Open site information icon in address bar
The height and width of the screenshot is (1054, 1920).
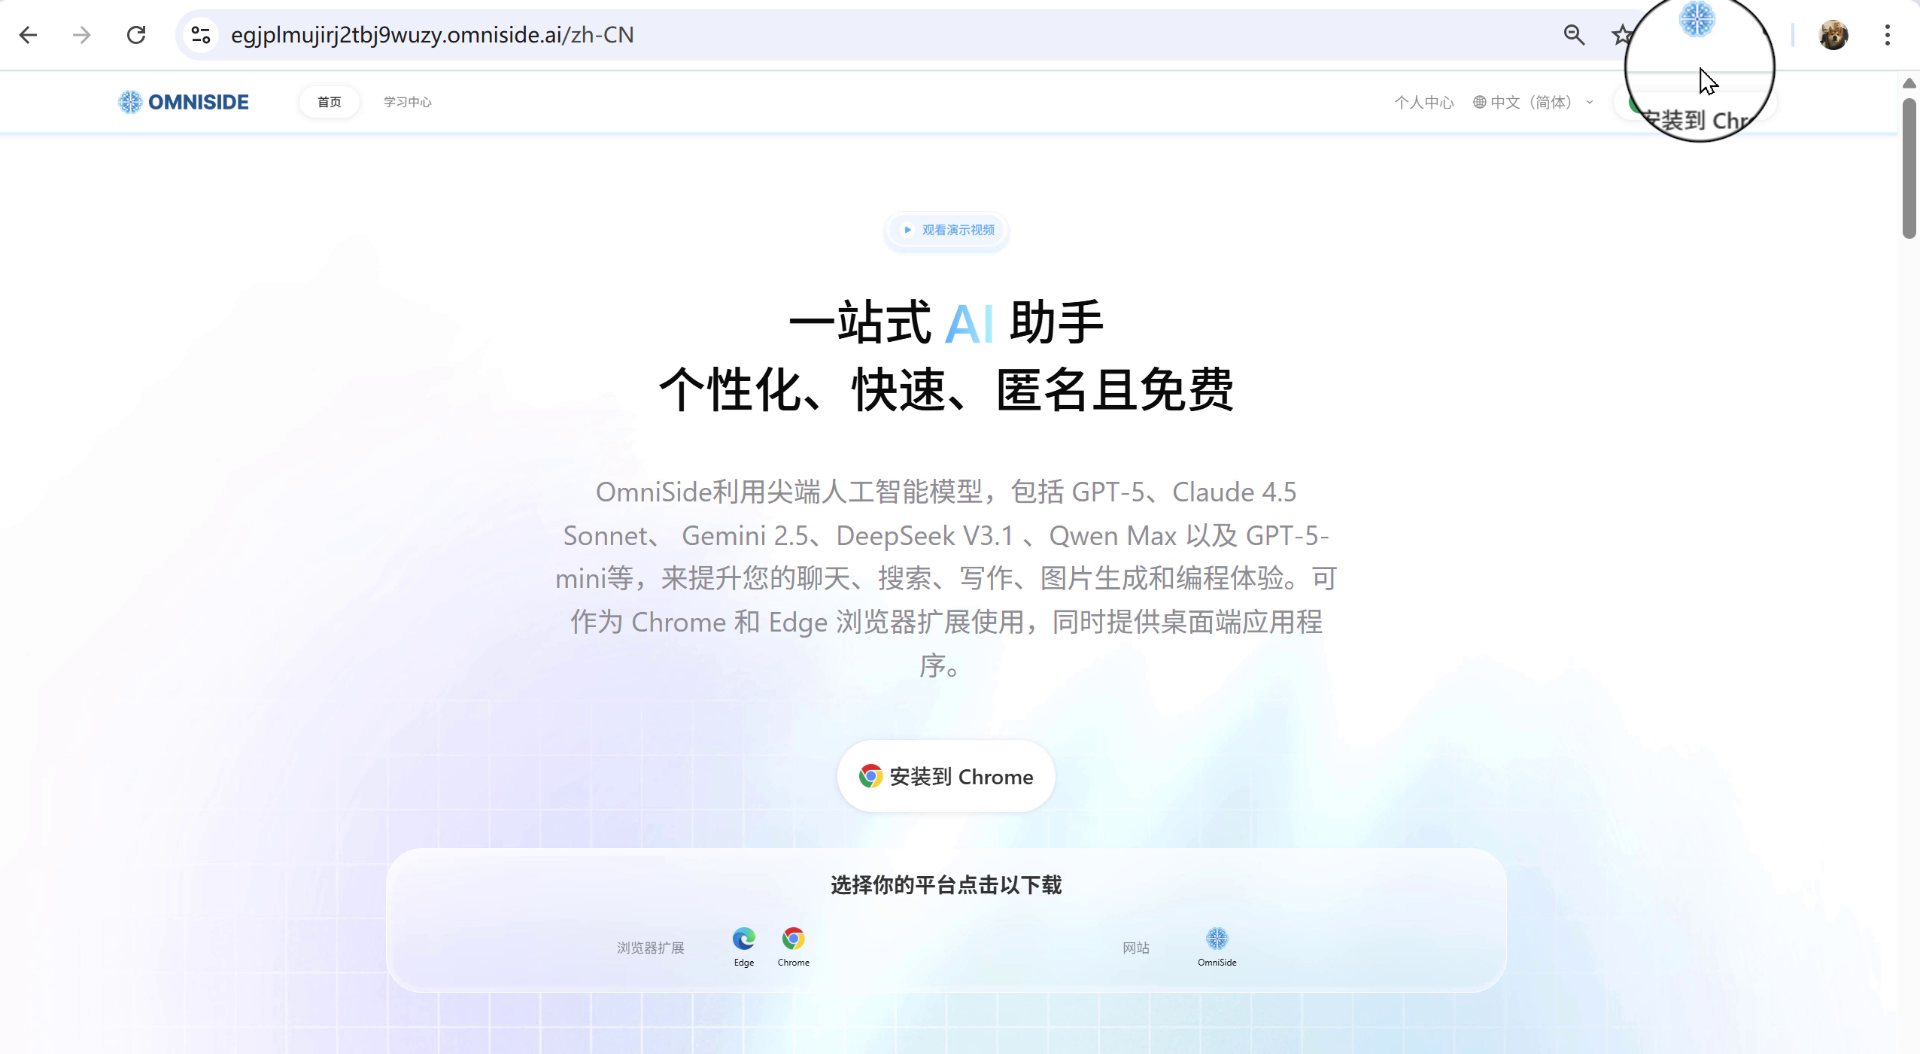[201, 35]
